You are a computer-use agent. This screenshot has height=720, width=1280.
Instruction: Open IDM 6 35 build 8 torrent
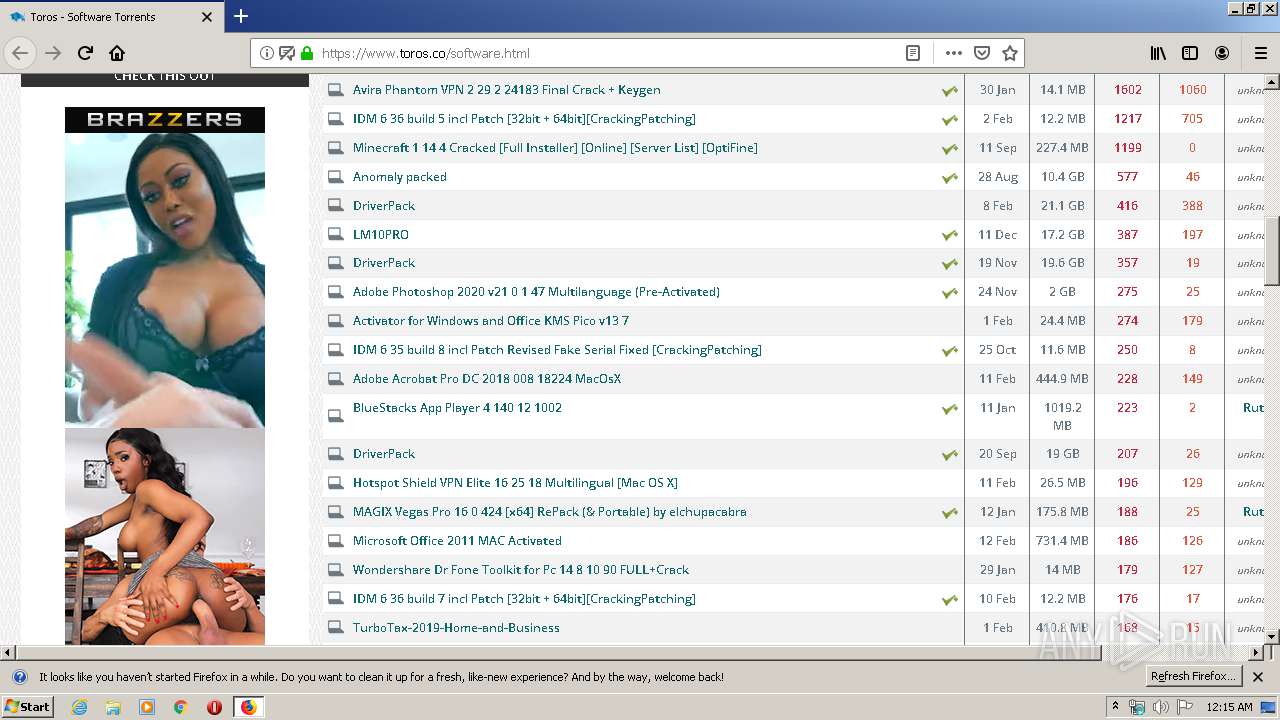557,350
